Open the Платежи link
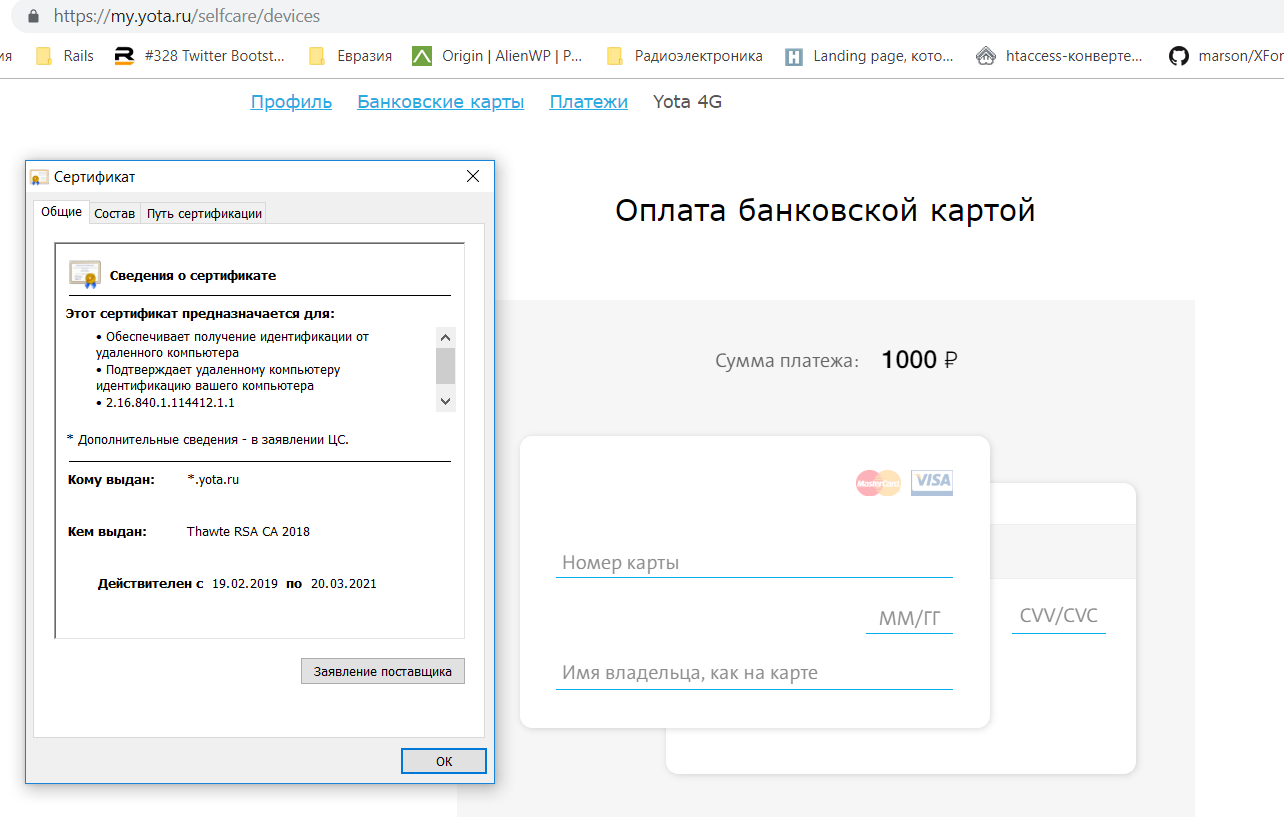The image size is (1284, 817). [x=588, y=102]
